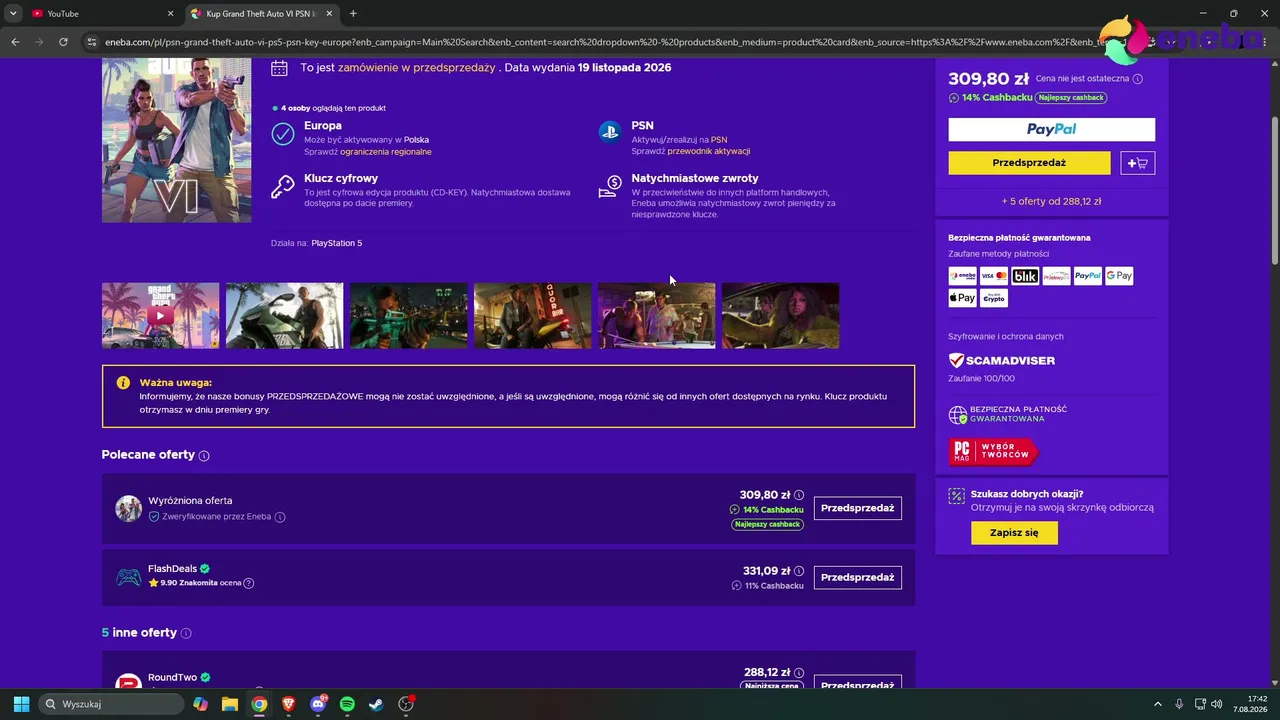1280x720 pixels.
Task: Open File Explorer from the taskbar
Action: pos(230,704)
